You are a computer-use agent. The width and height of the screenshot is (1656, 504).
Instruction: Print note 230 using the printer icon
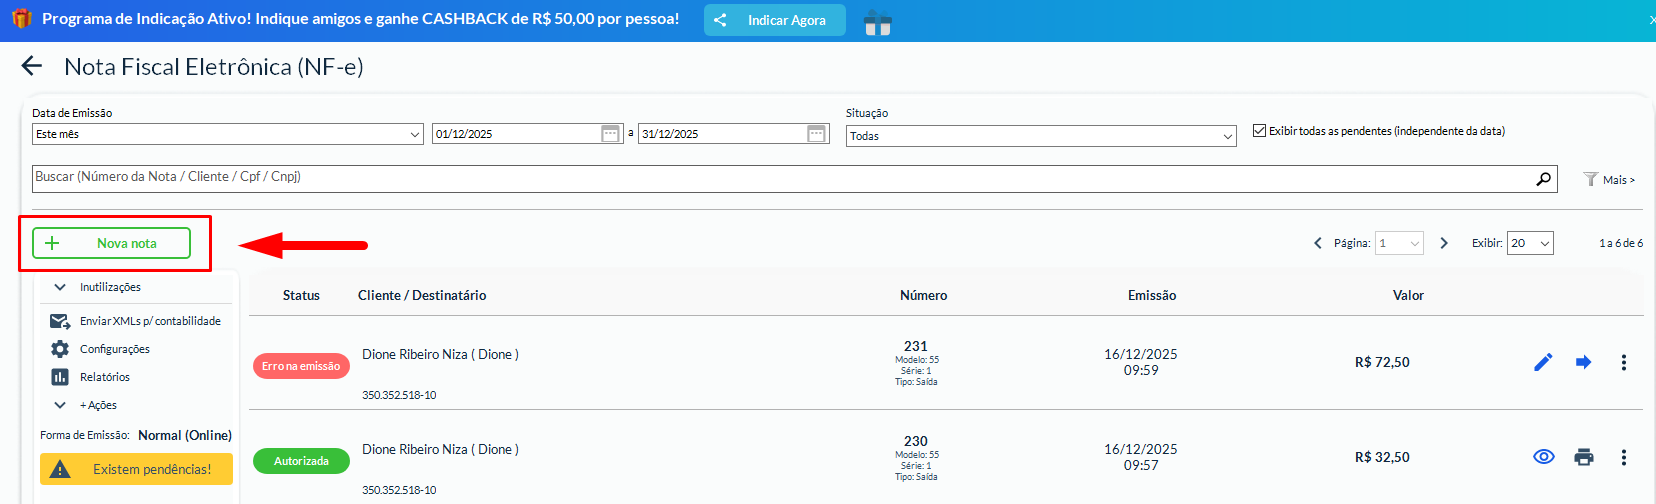(1583, 457)
